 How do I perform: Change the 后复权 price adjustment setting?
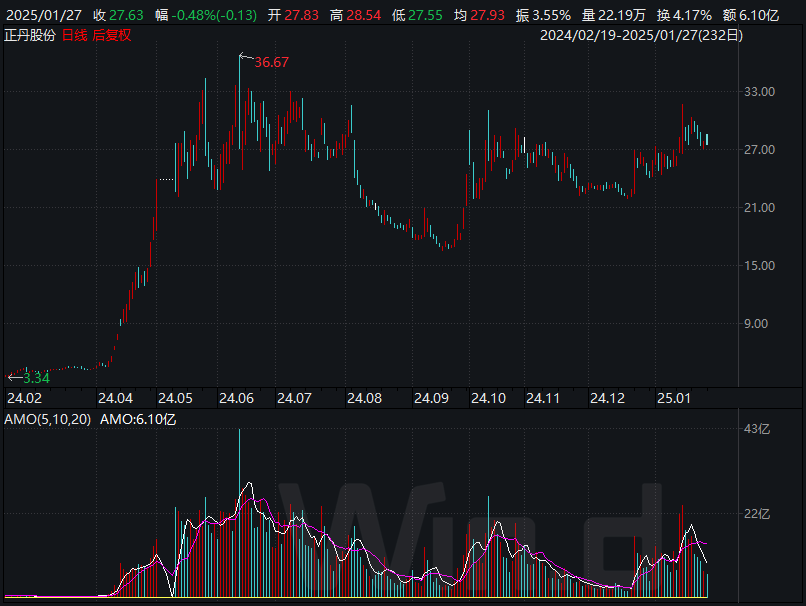(x=112, y=35)
